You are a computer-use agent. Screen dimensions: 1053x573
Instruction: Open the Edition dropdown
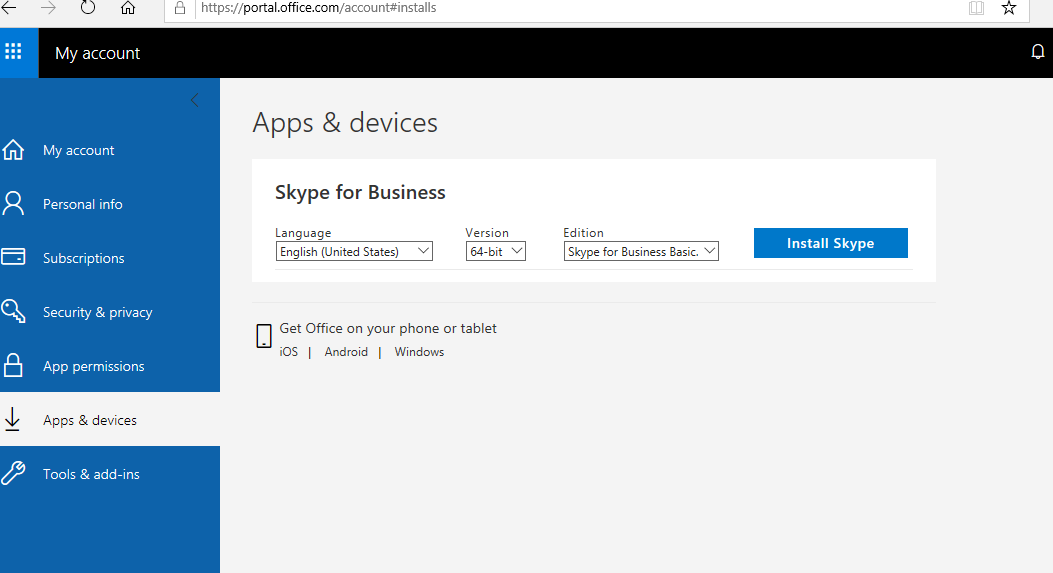[641, 251]
